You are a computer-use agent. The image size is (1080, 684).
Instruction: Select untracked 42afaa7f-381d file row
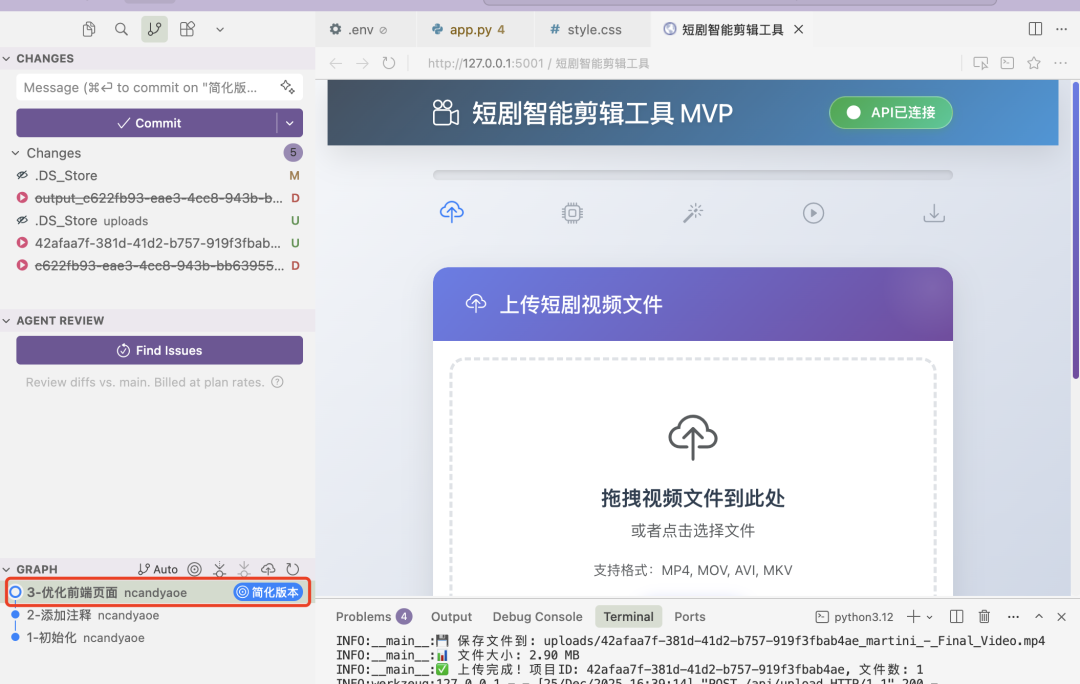point(158,243)
